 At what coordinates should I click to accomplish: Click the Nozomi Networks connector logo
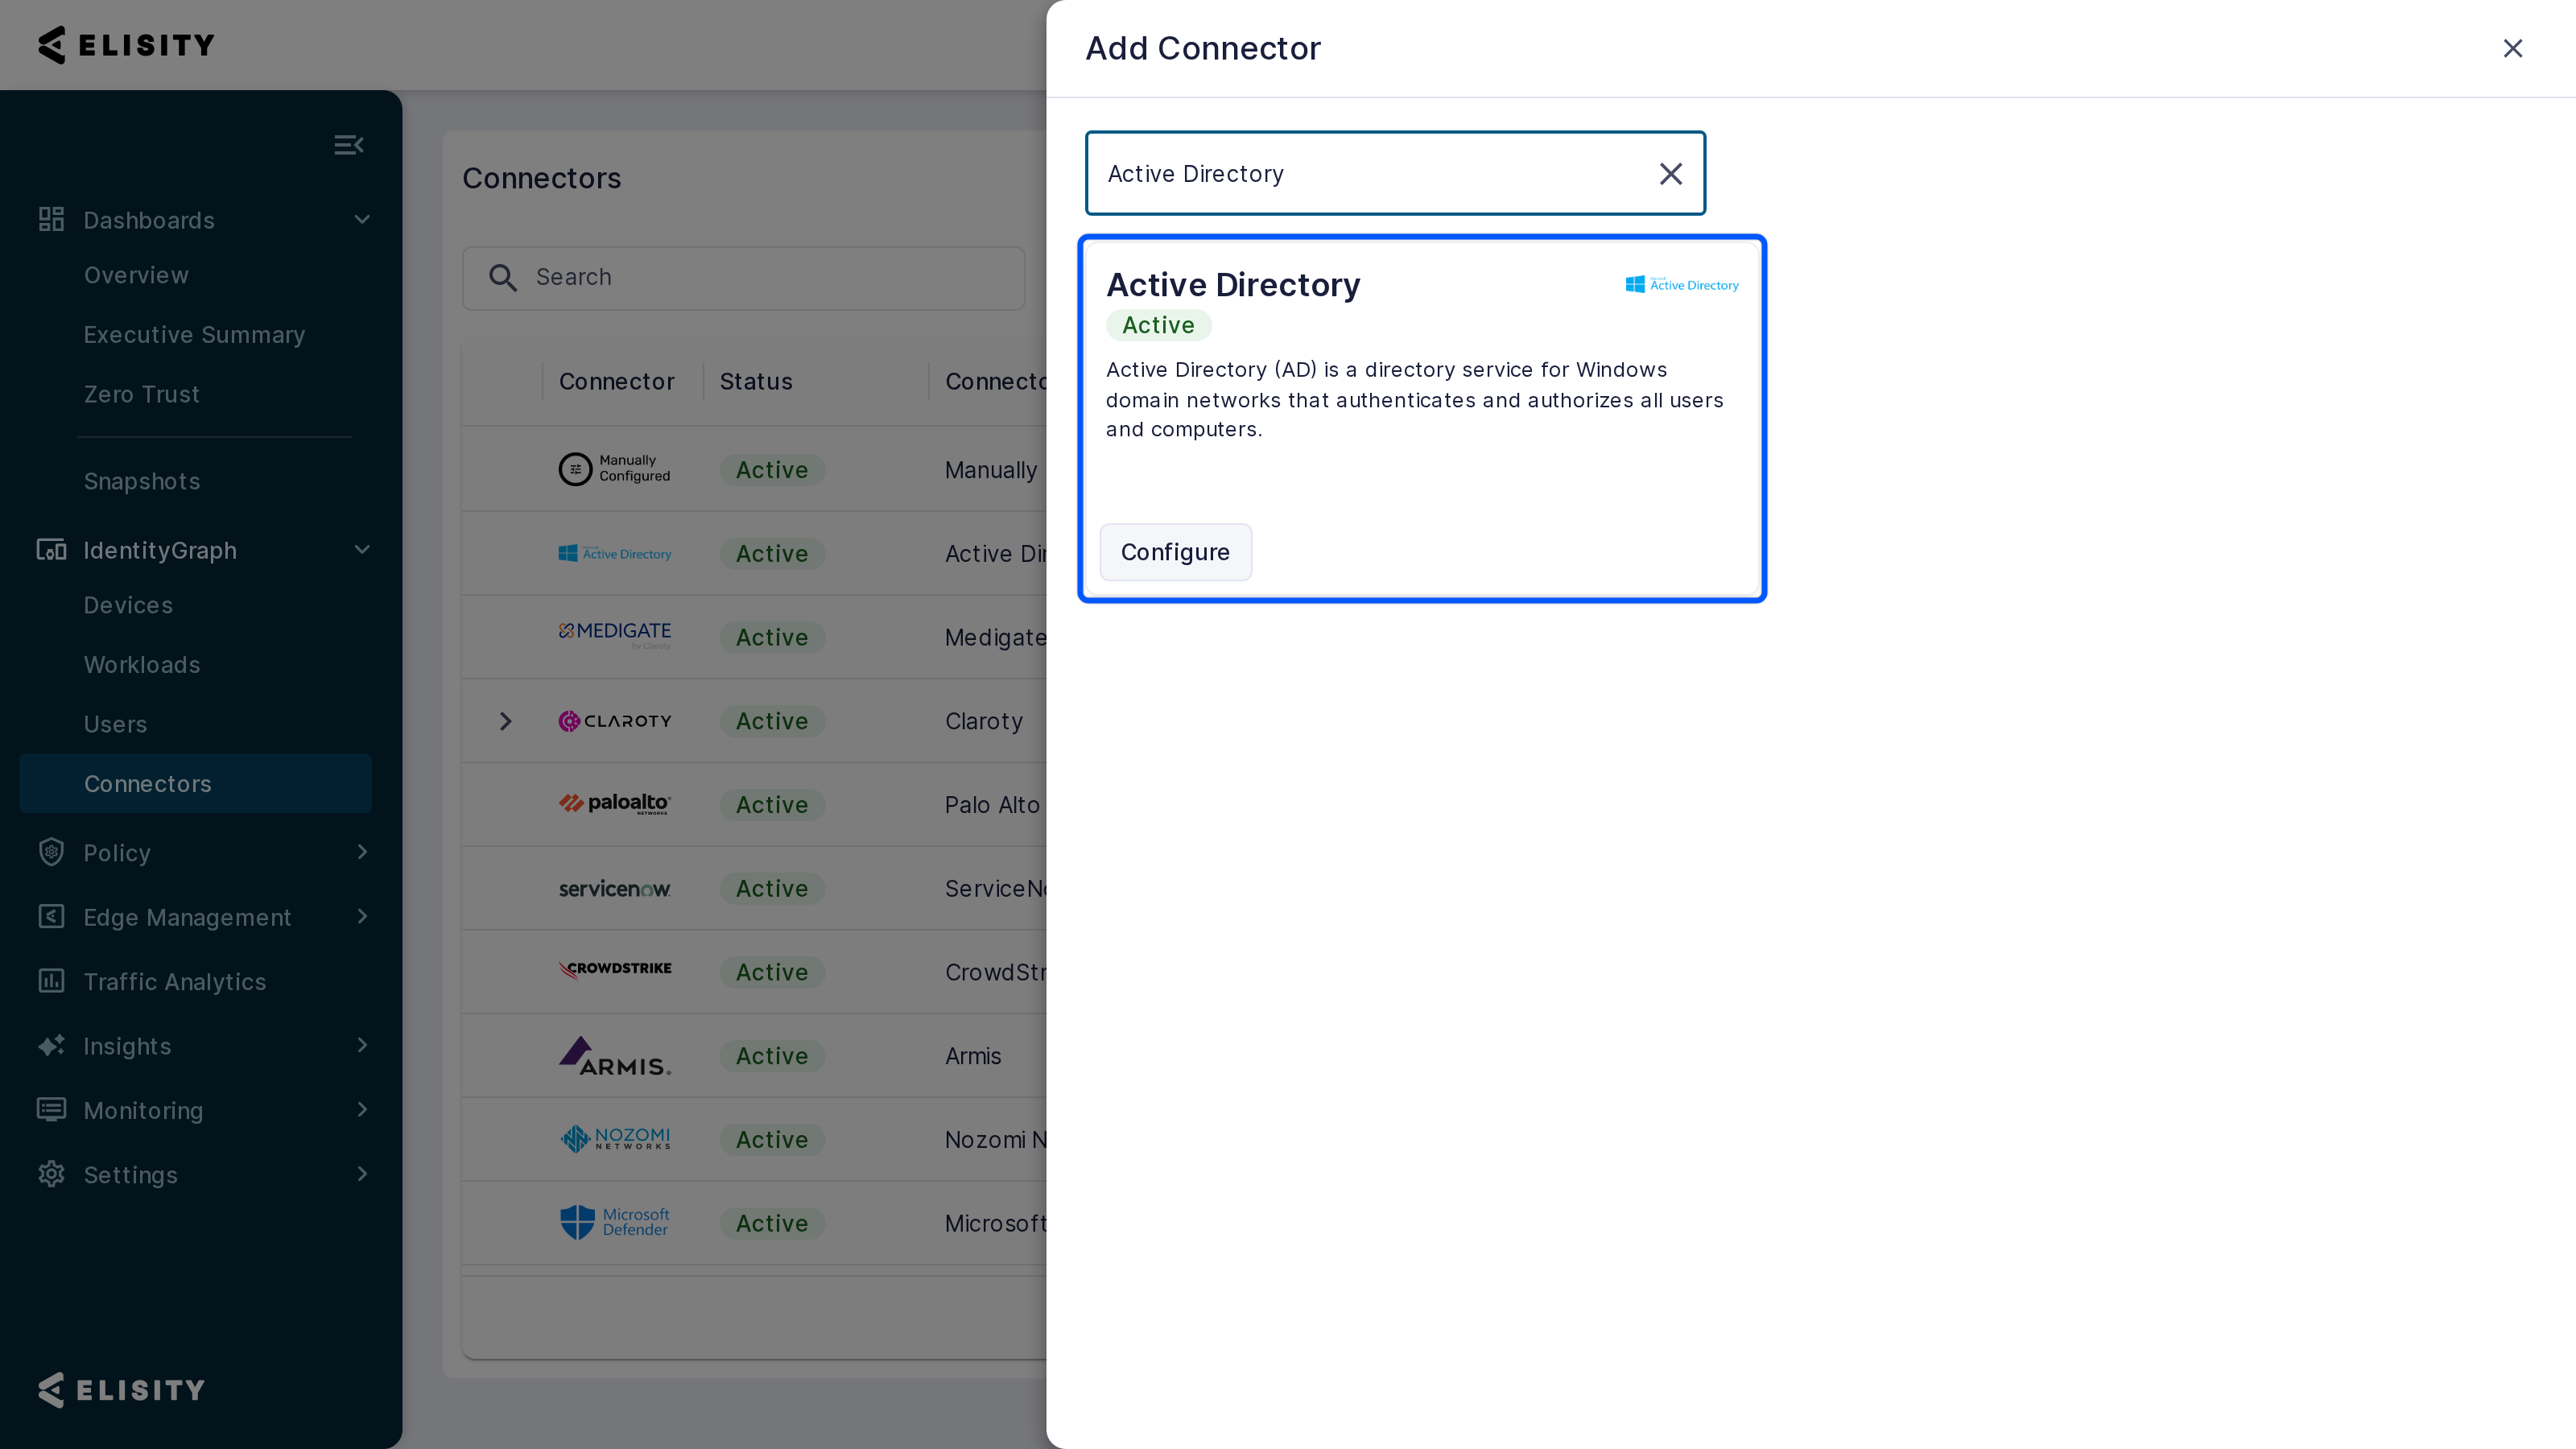(614, 1139)
